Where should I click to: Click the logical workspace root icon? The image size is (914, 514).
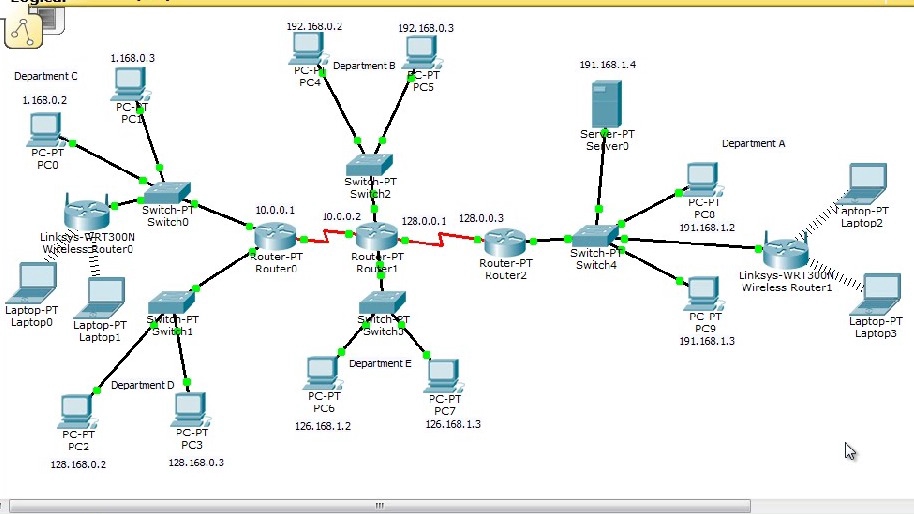(23, 31)
